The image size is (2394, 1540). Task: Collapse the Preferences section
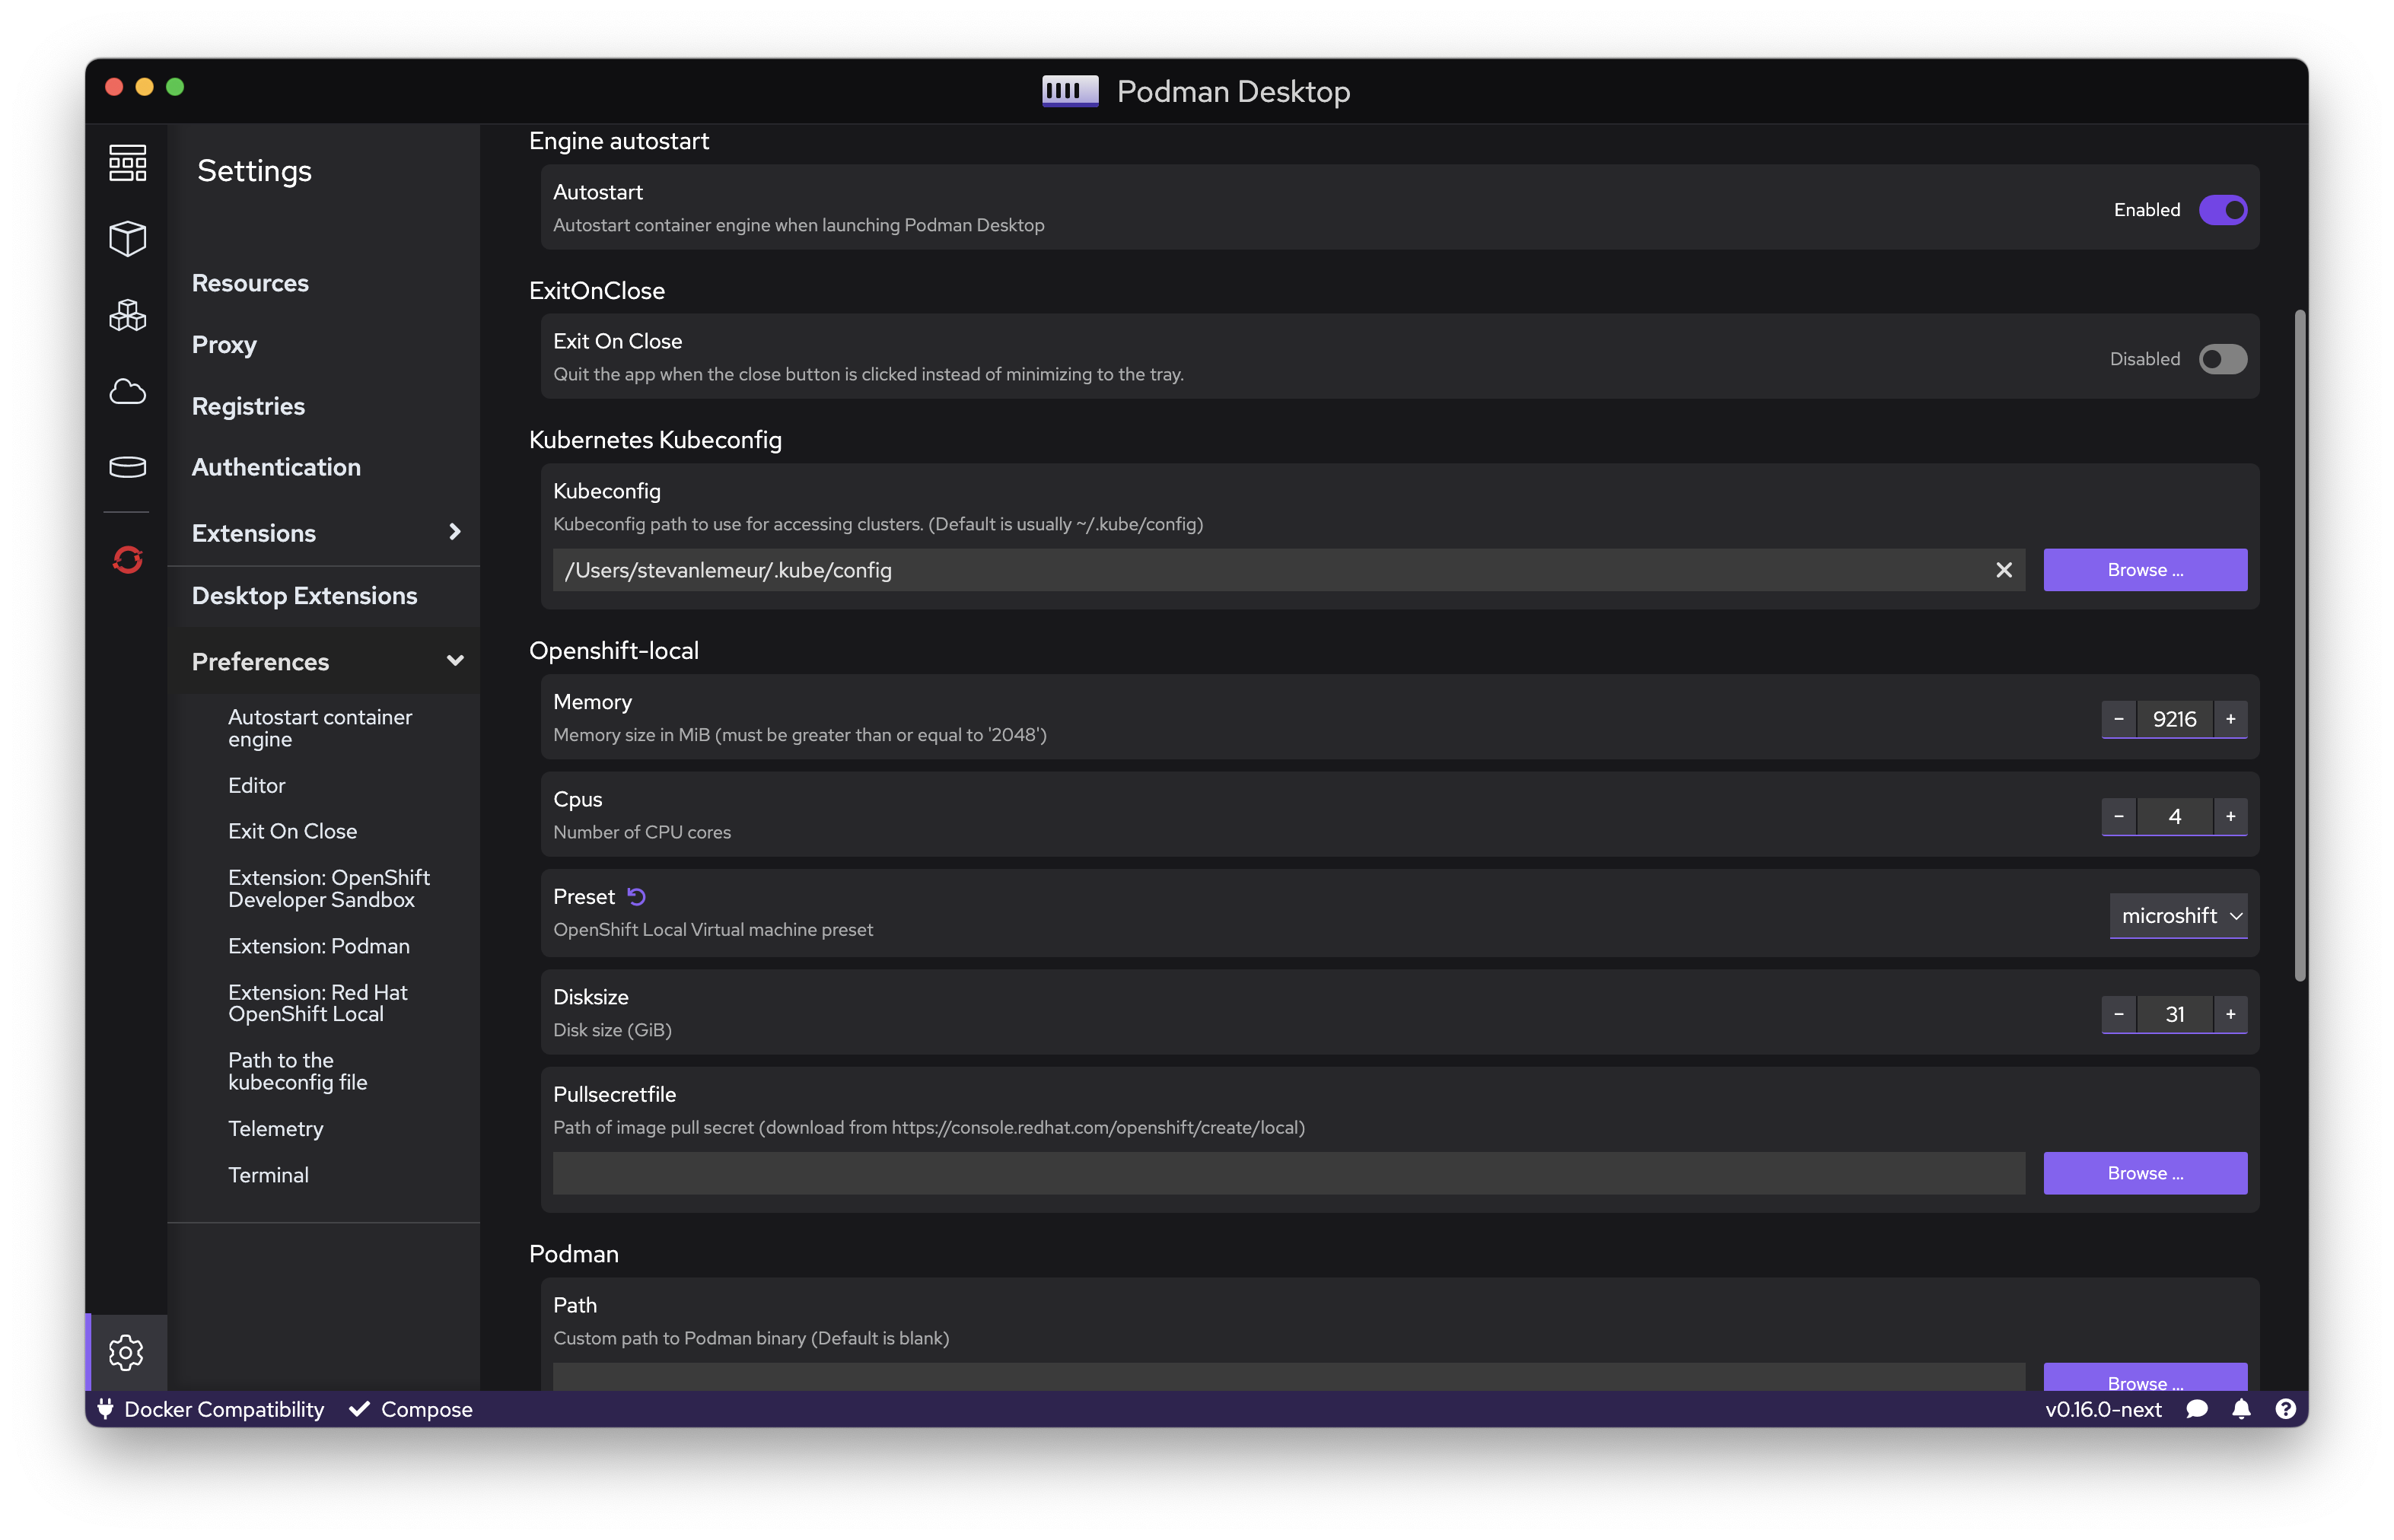(455, 660)
